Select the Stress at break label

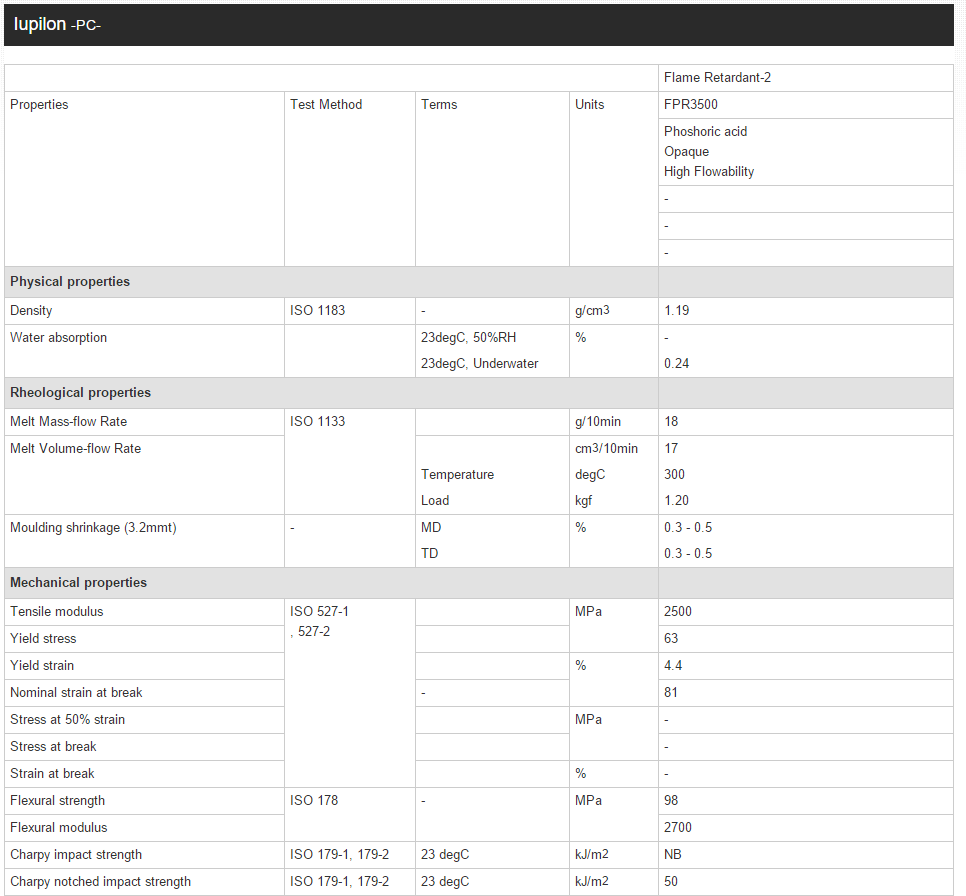coord(54,747)
